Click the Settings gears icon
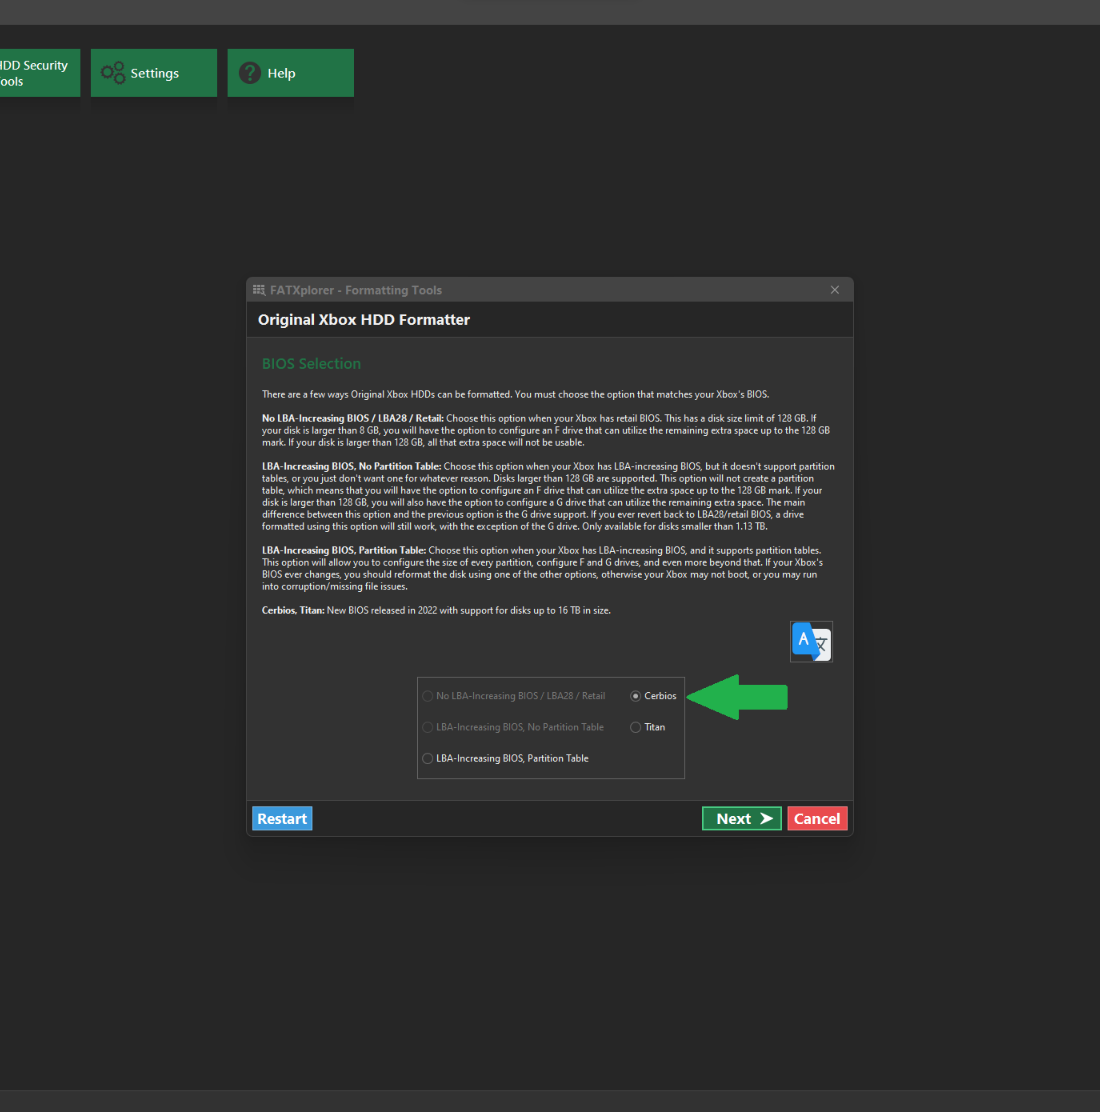The width and height of the screenshot is (1100, 1112). click(x=113, y=73)
